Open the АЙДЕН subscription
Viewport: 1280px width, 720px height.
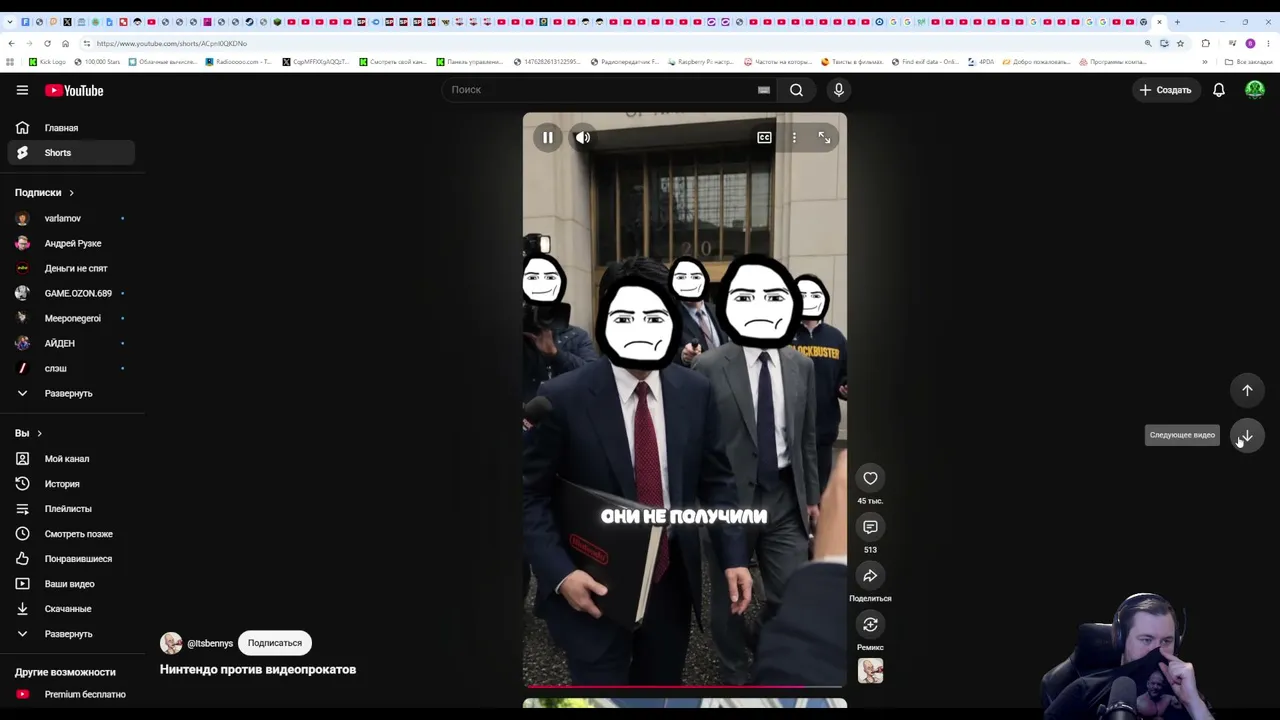point(70,343)
